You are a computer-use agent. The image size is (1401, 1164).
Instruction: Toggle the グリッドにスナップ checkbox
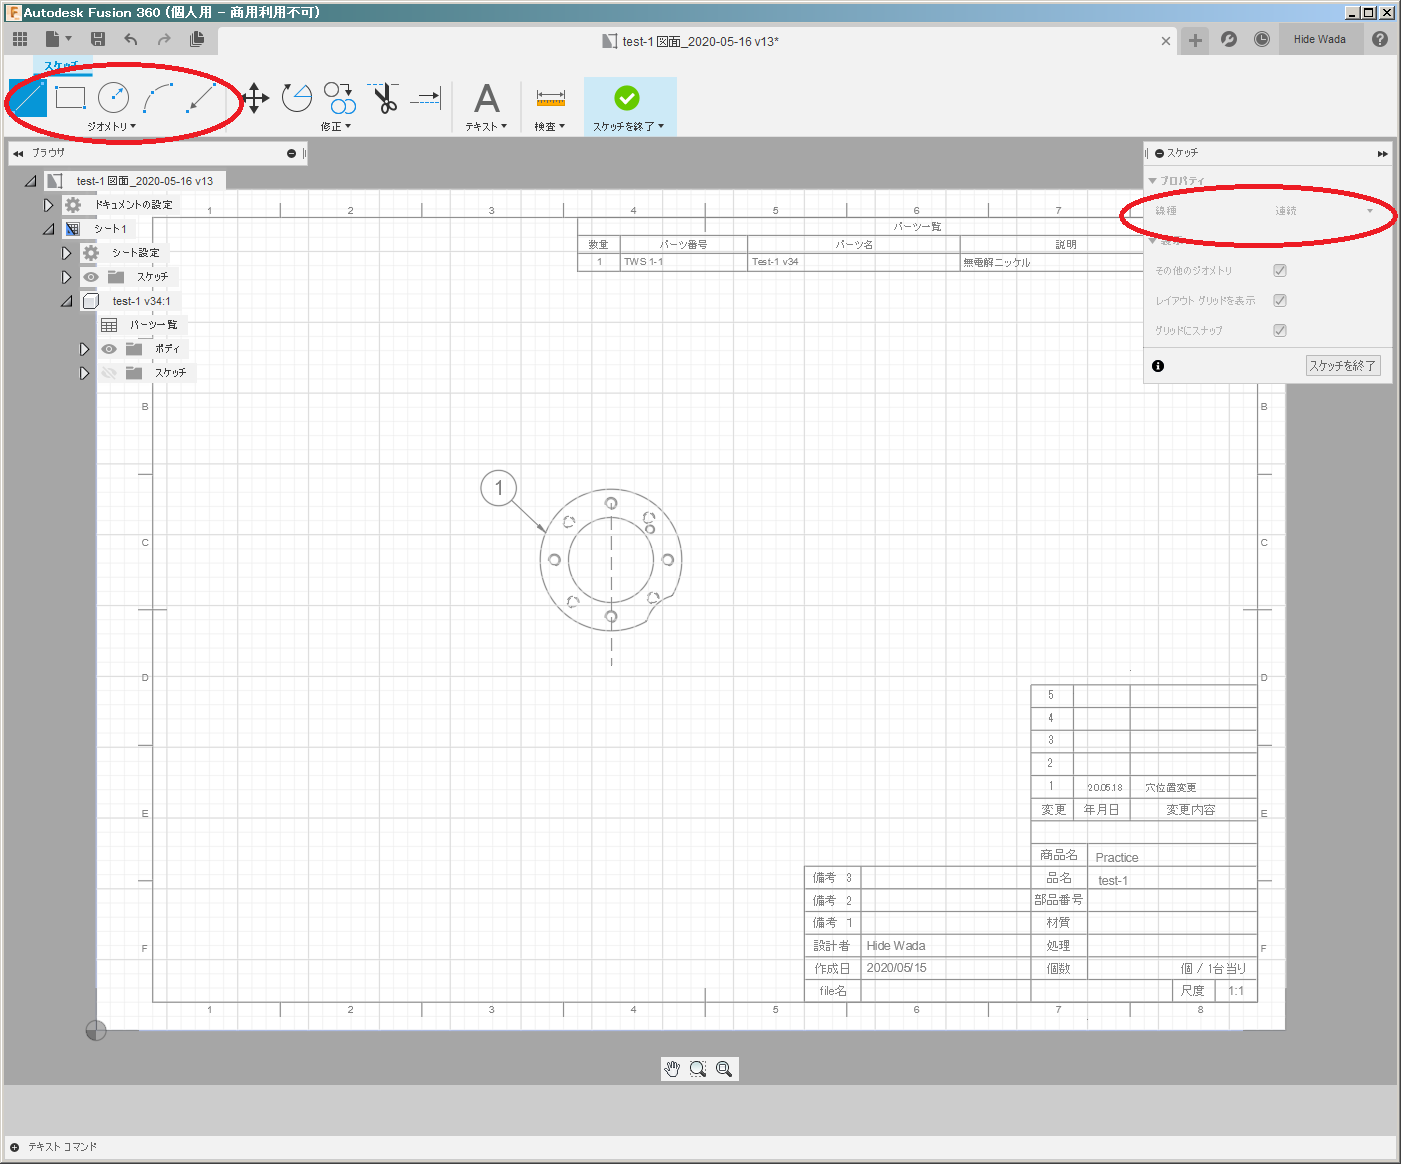(x=1280, y=330)
